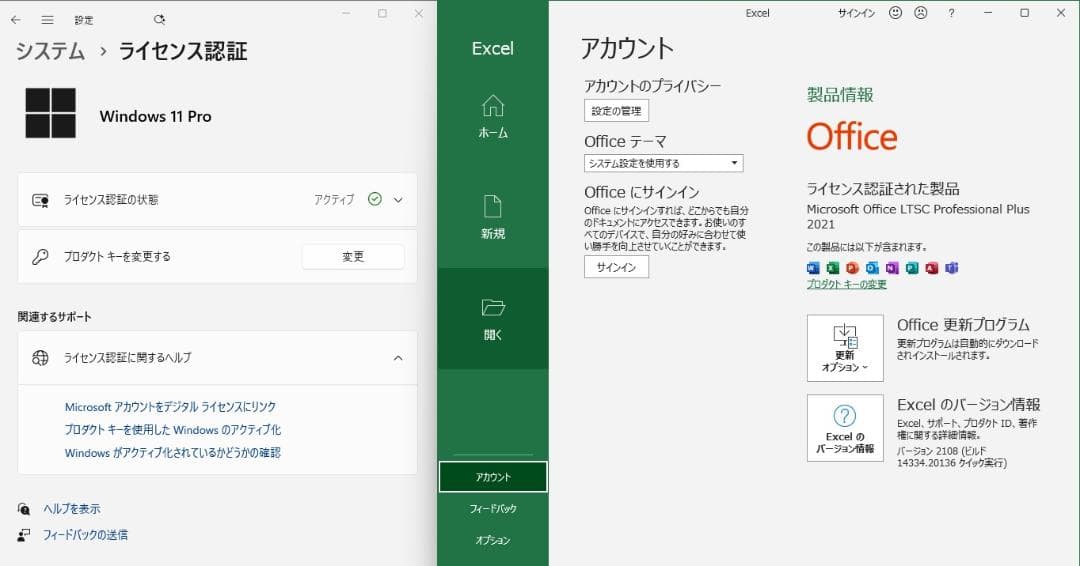Click the ヘルプを表示 link
This screenshot has height=566, width=1080.
pyautogui.click(x=72, y=509)
